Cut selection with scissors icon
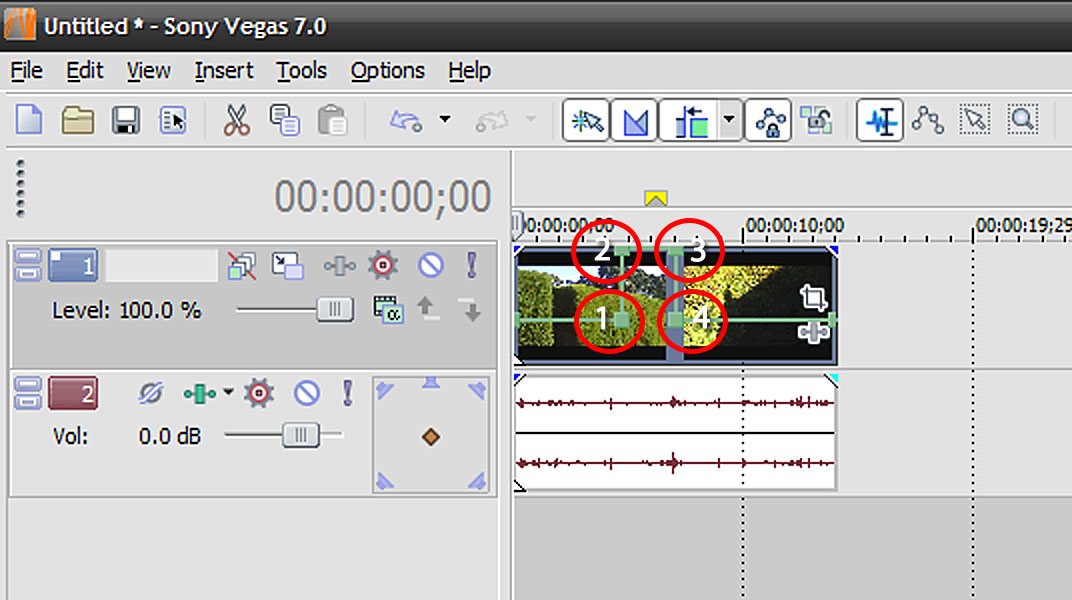 (x=236, y=120)
